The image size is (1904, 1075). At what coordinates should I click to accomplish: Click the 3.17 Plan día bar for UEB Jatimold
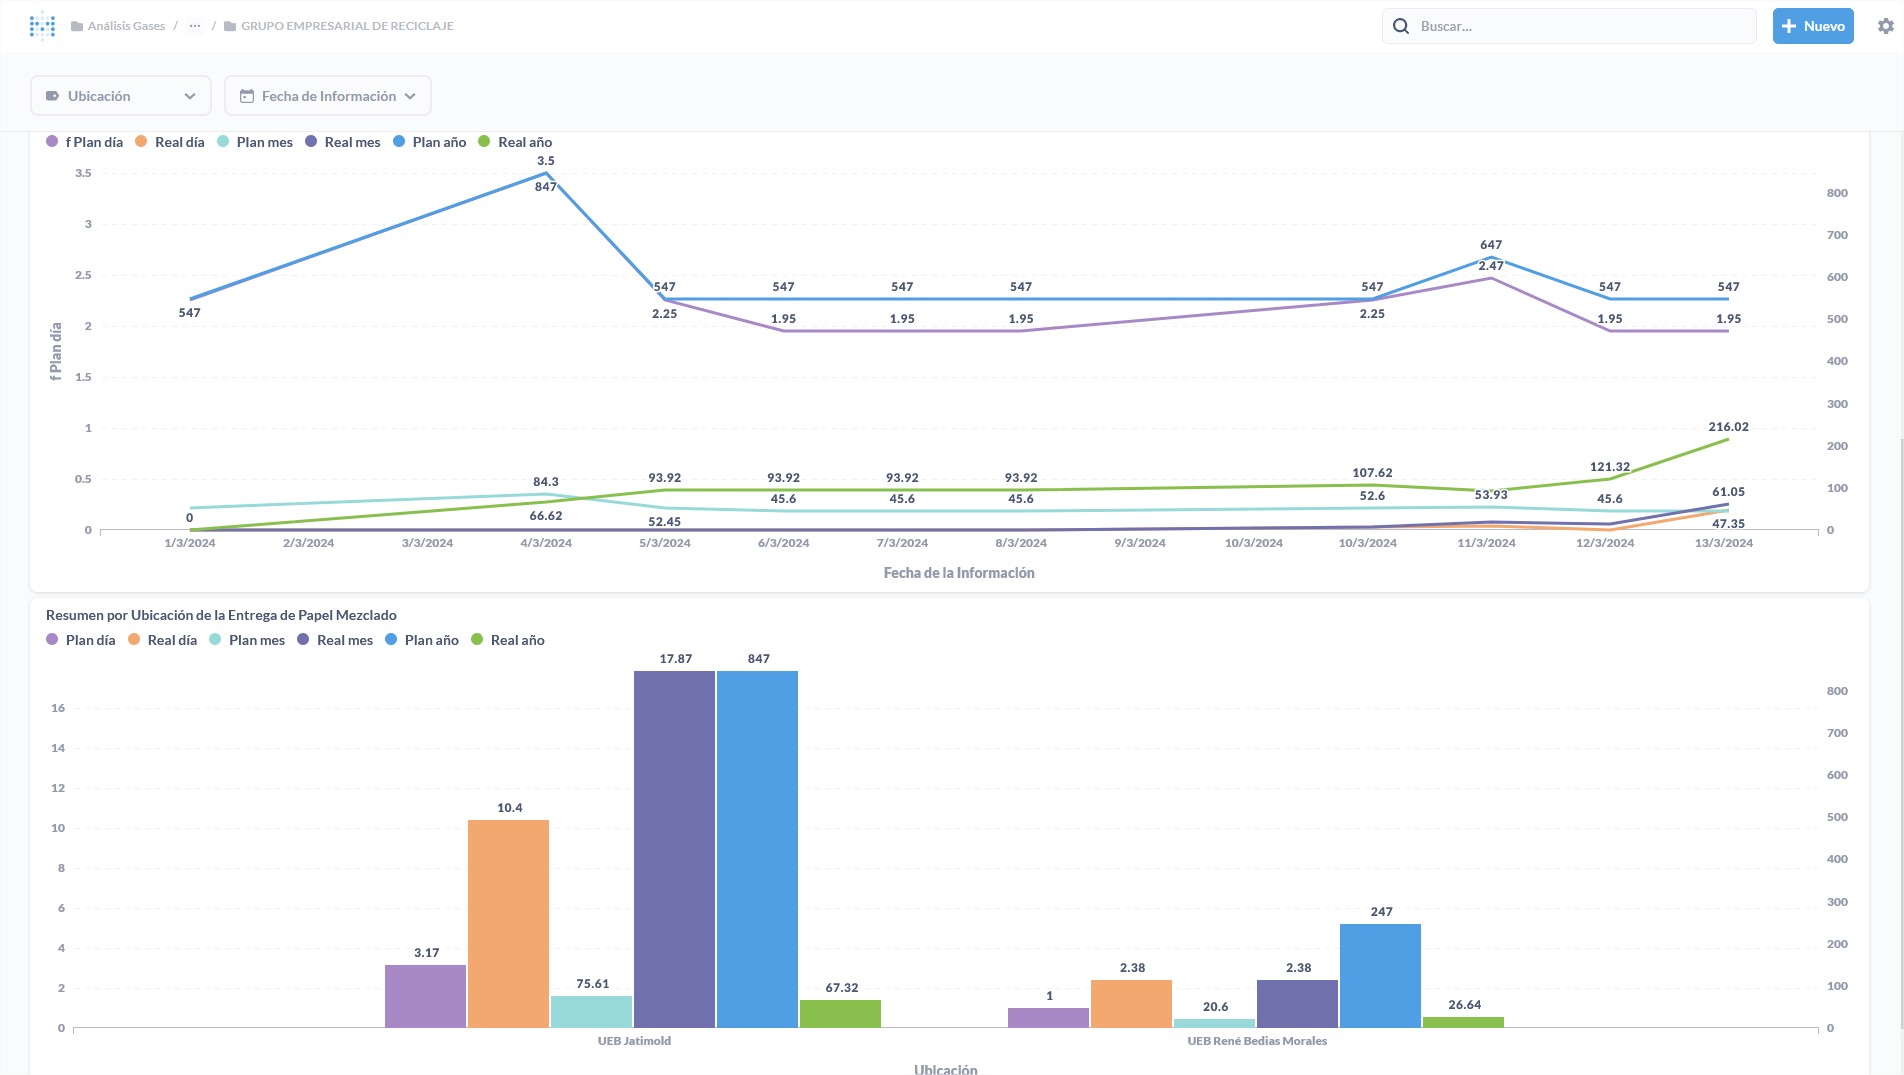[x=425, y=996]
